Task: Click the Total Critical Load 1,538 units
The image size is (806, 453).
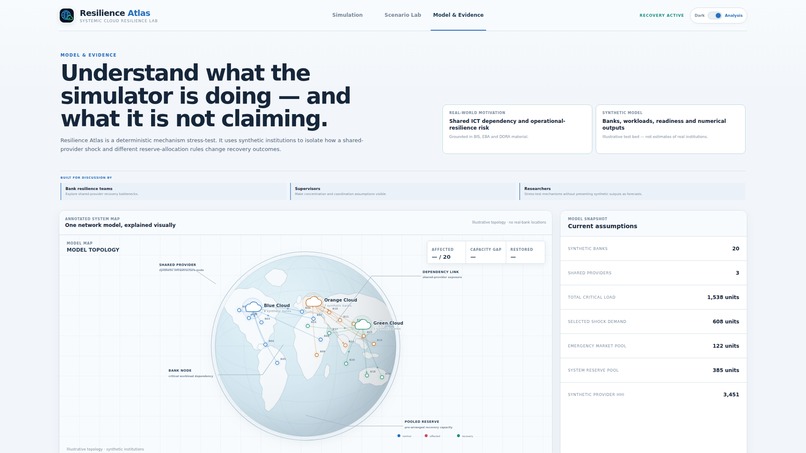Action: tap(723, 297)
